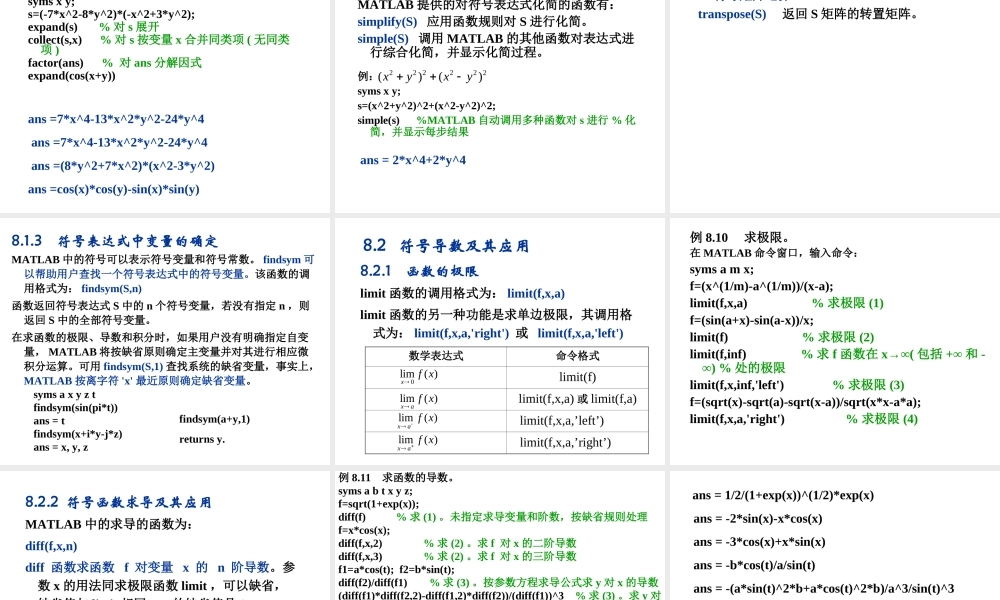Select the limit(f) cell in the table
1000x600 pixels.
[577, 376]
